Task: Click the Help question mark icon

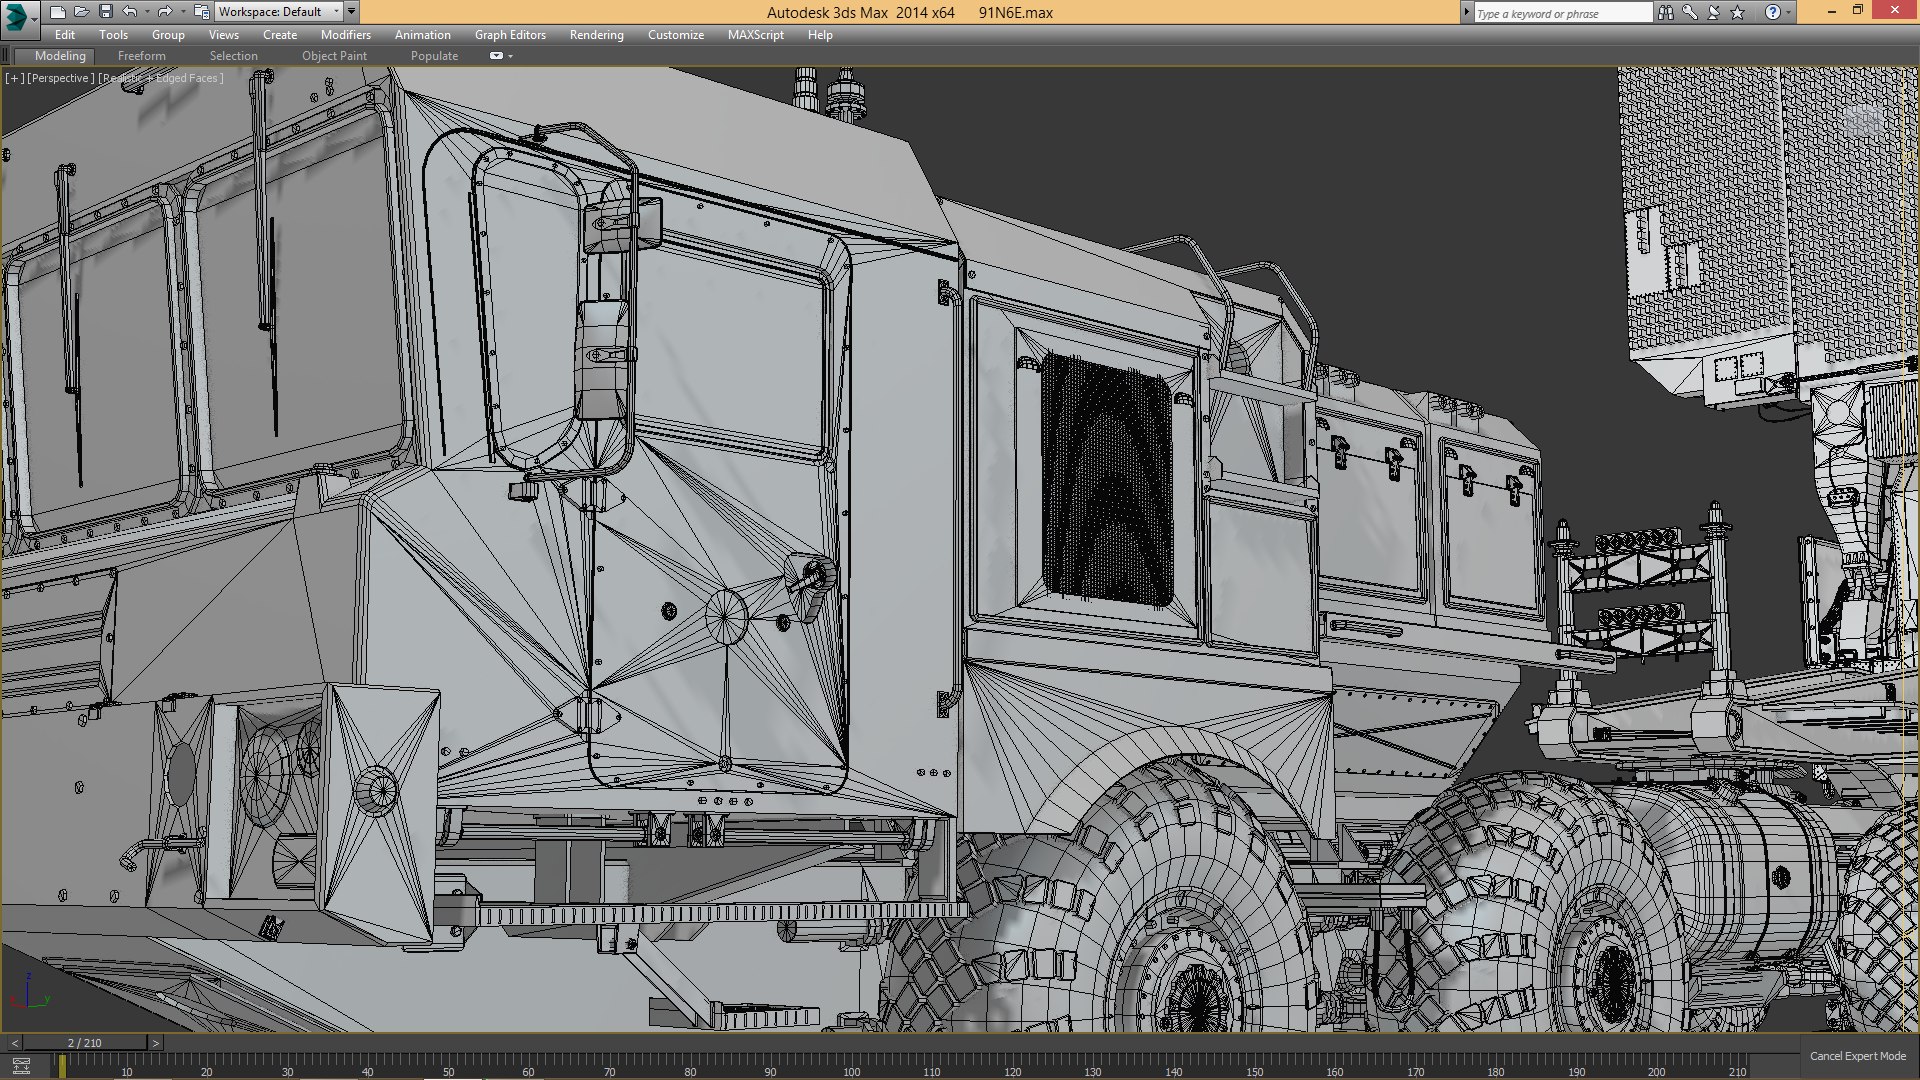Action: pos(1773,12)
